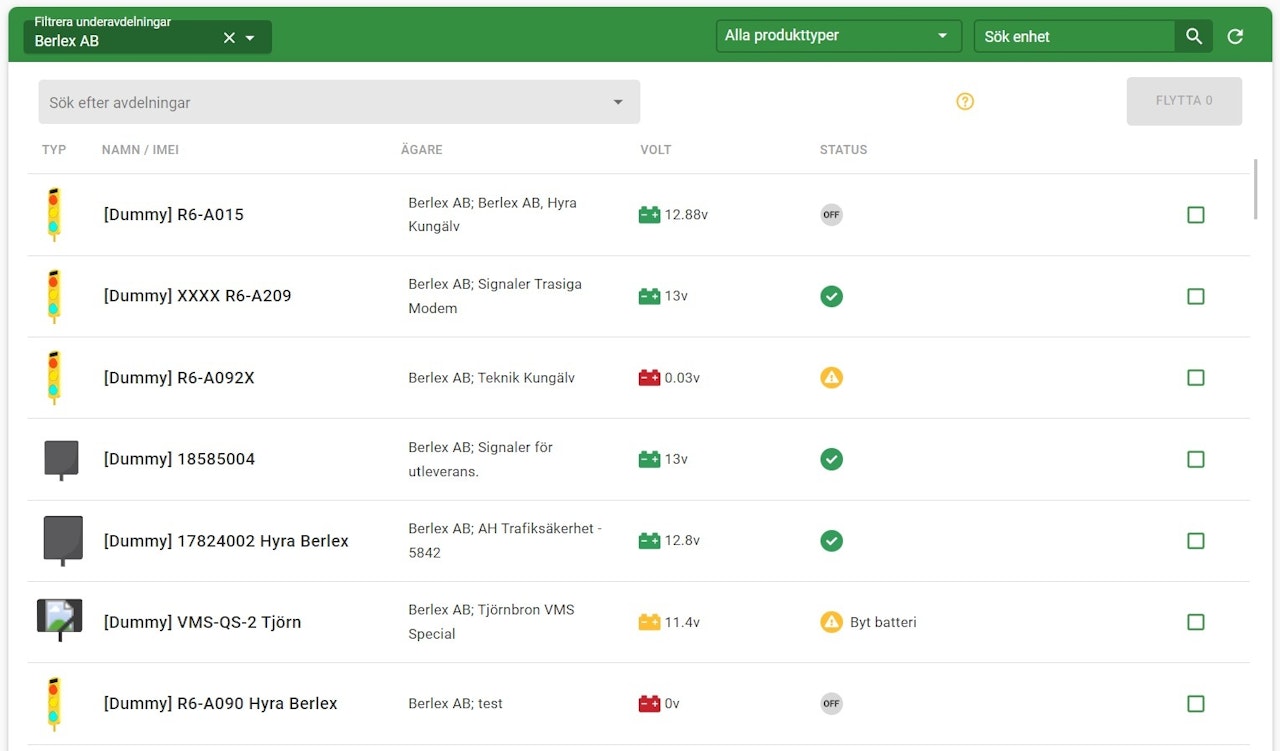Click the search magnifier icon
The height and width of the screenshot is (751, 1280).
coord(1193,36)
